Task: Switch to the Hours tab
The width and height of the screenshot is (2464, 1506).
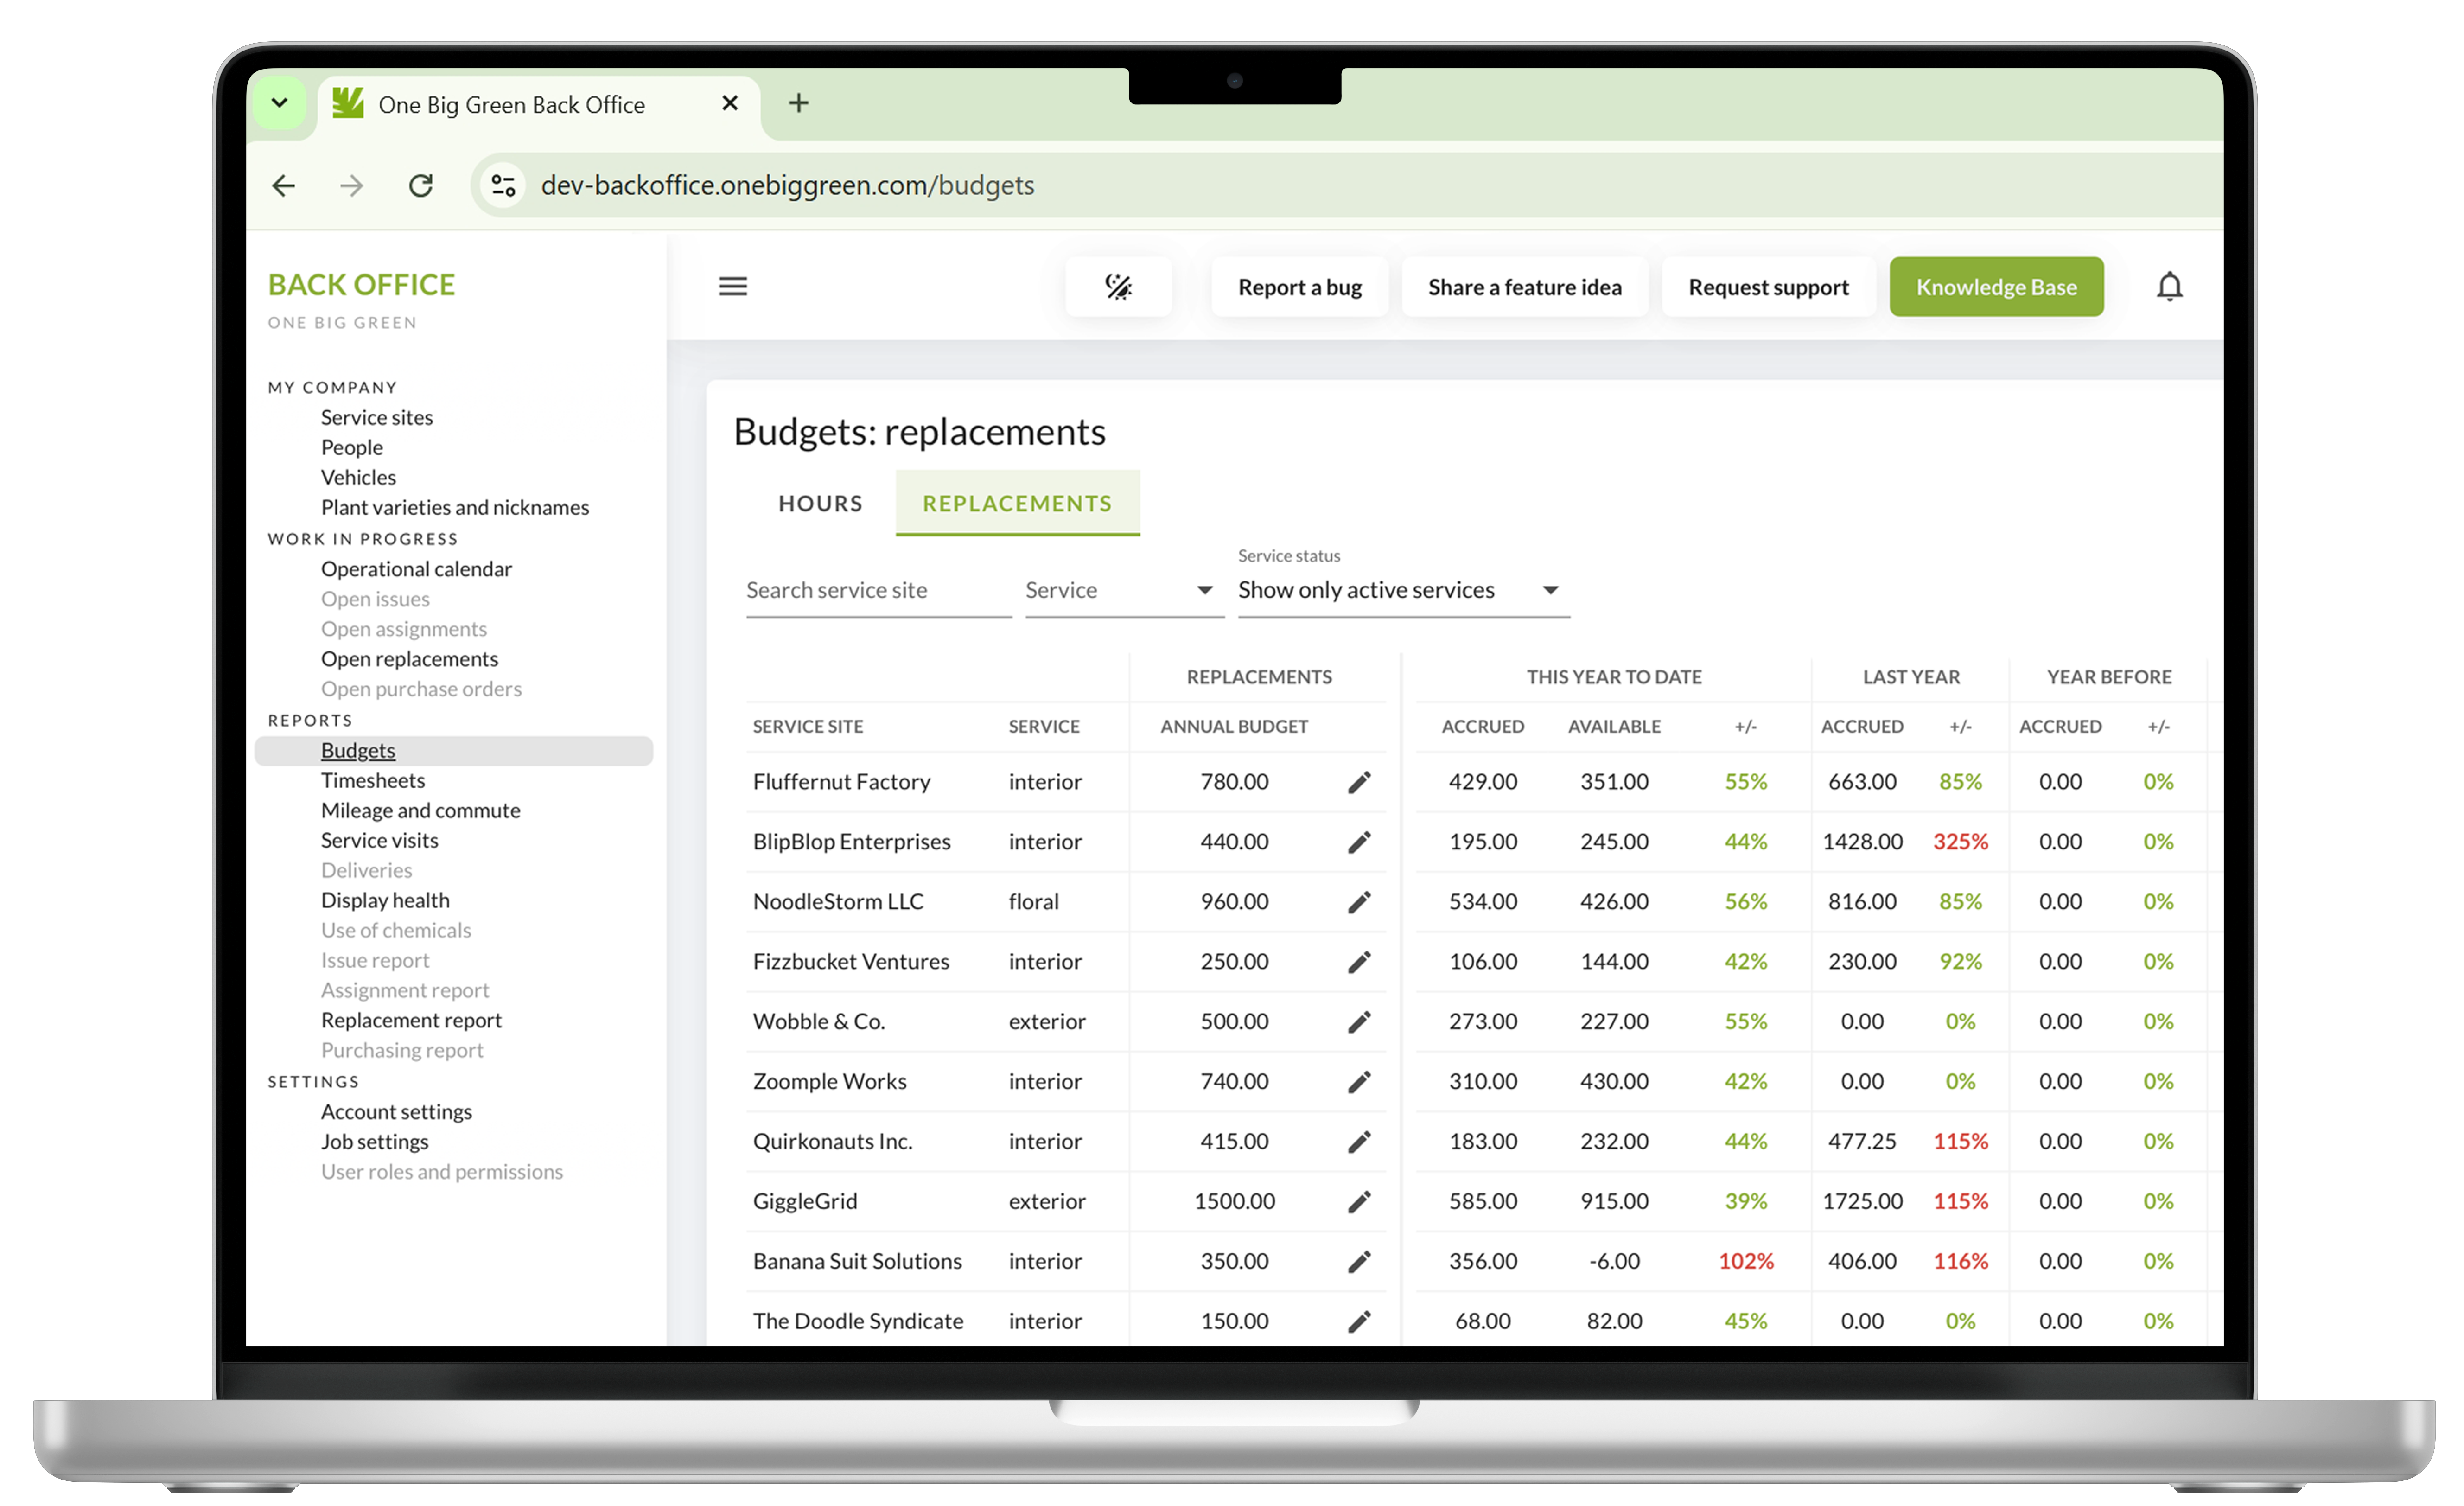Action: (x=820, y=504)
